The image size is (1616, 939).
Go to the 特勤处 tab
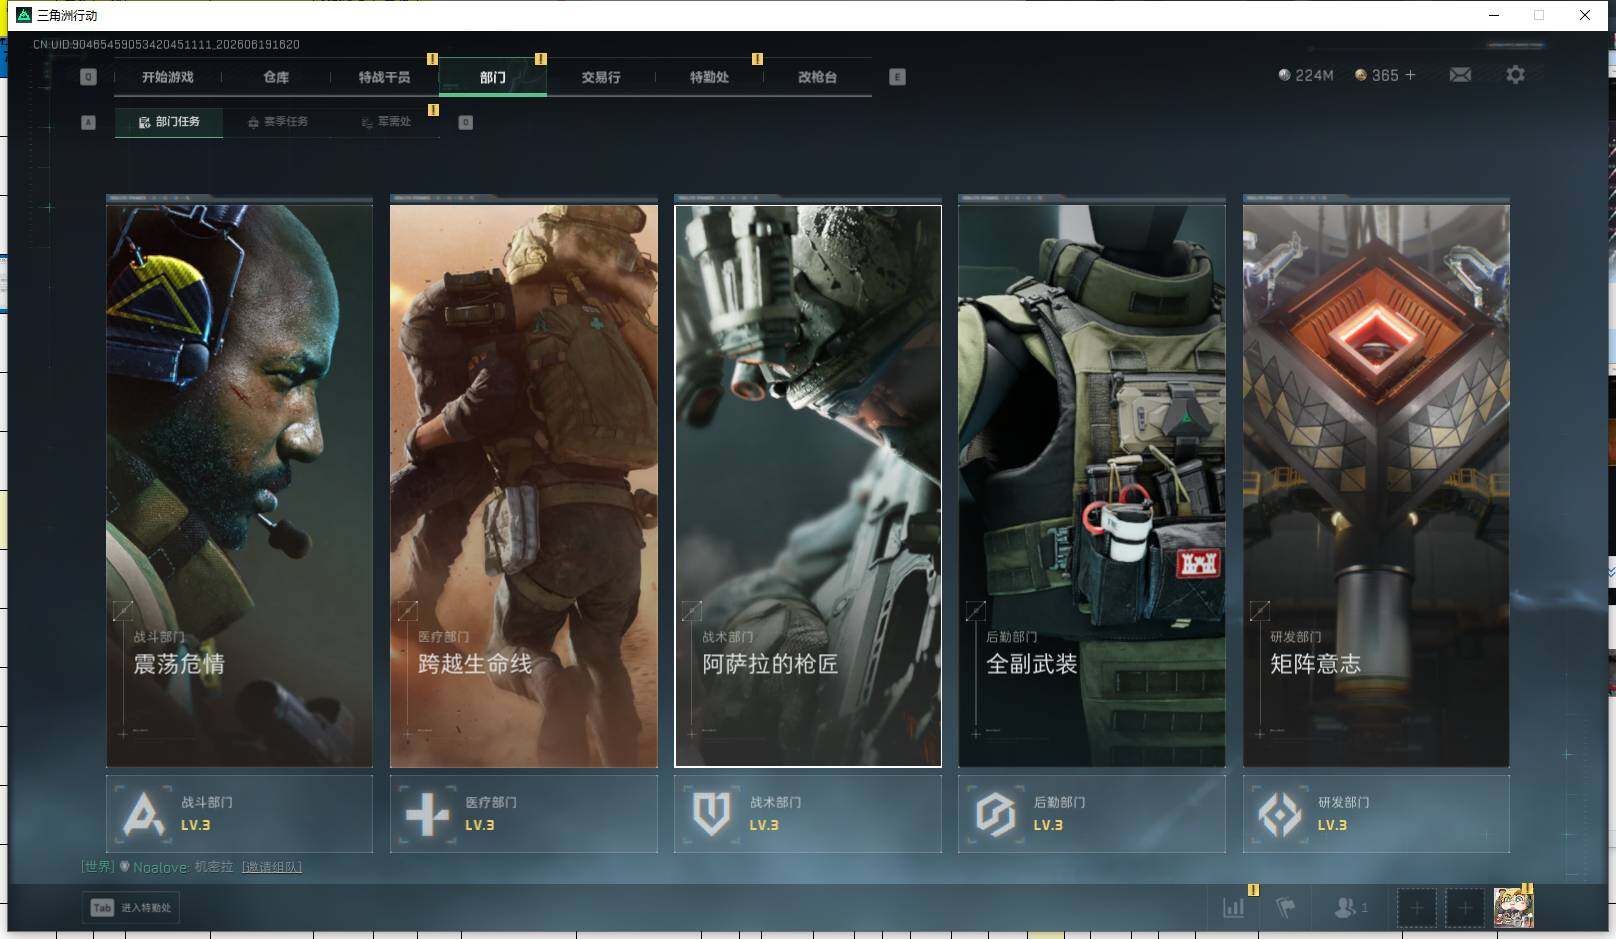point(709,77)
